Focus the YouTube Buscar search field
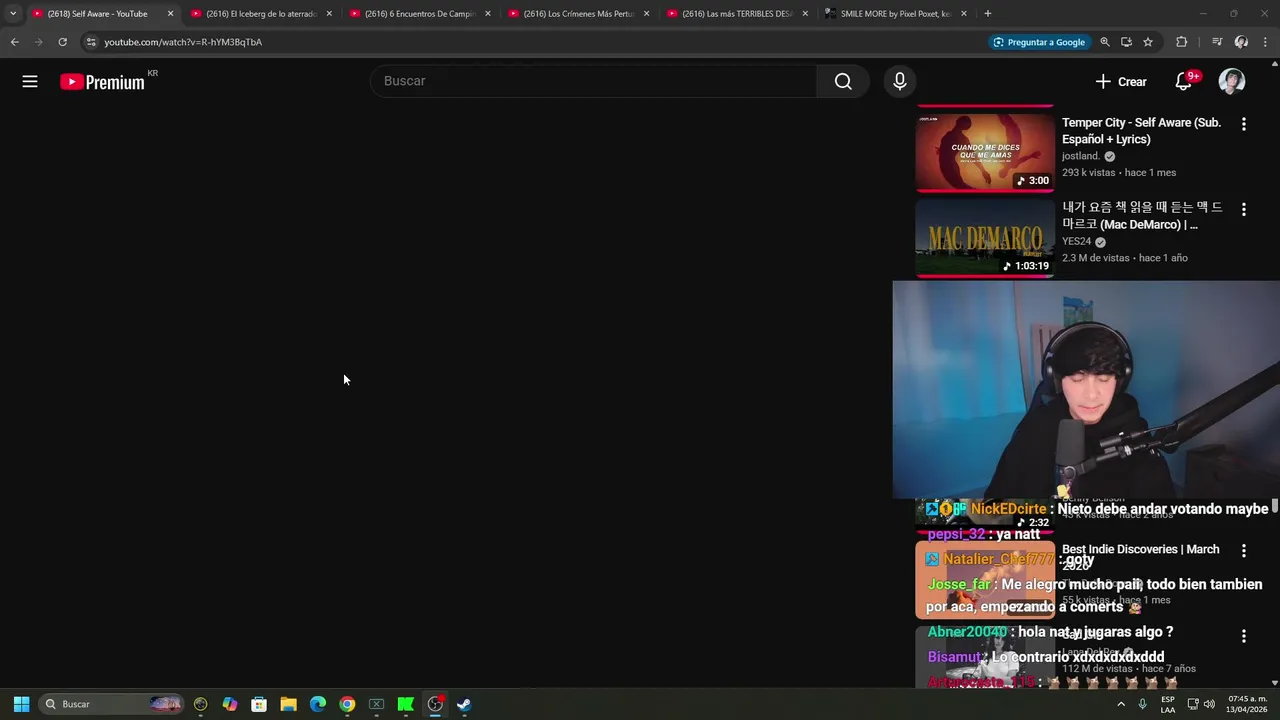Image resolution: width=1280 pixels, height=720 pixels. 594,81
